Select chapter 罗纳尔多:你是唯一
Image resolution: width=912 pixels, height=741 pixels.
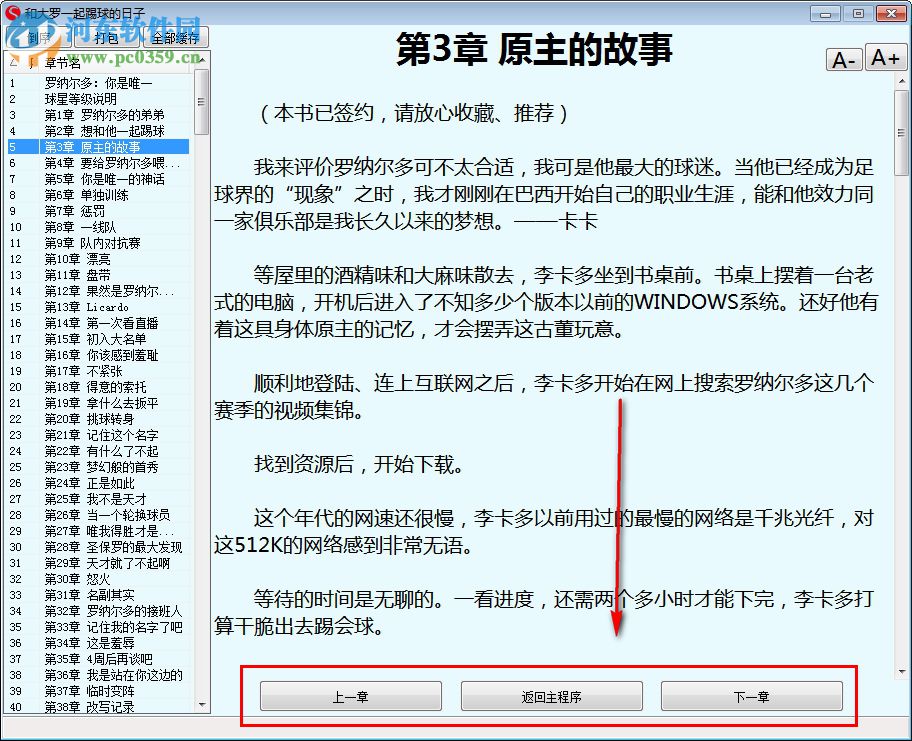[100, 82]
